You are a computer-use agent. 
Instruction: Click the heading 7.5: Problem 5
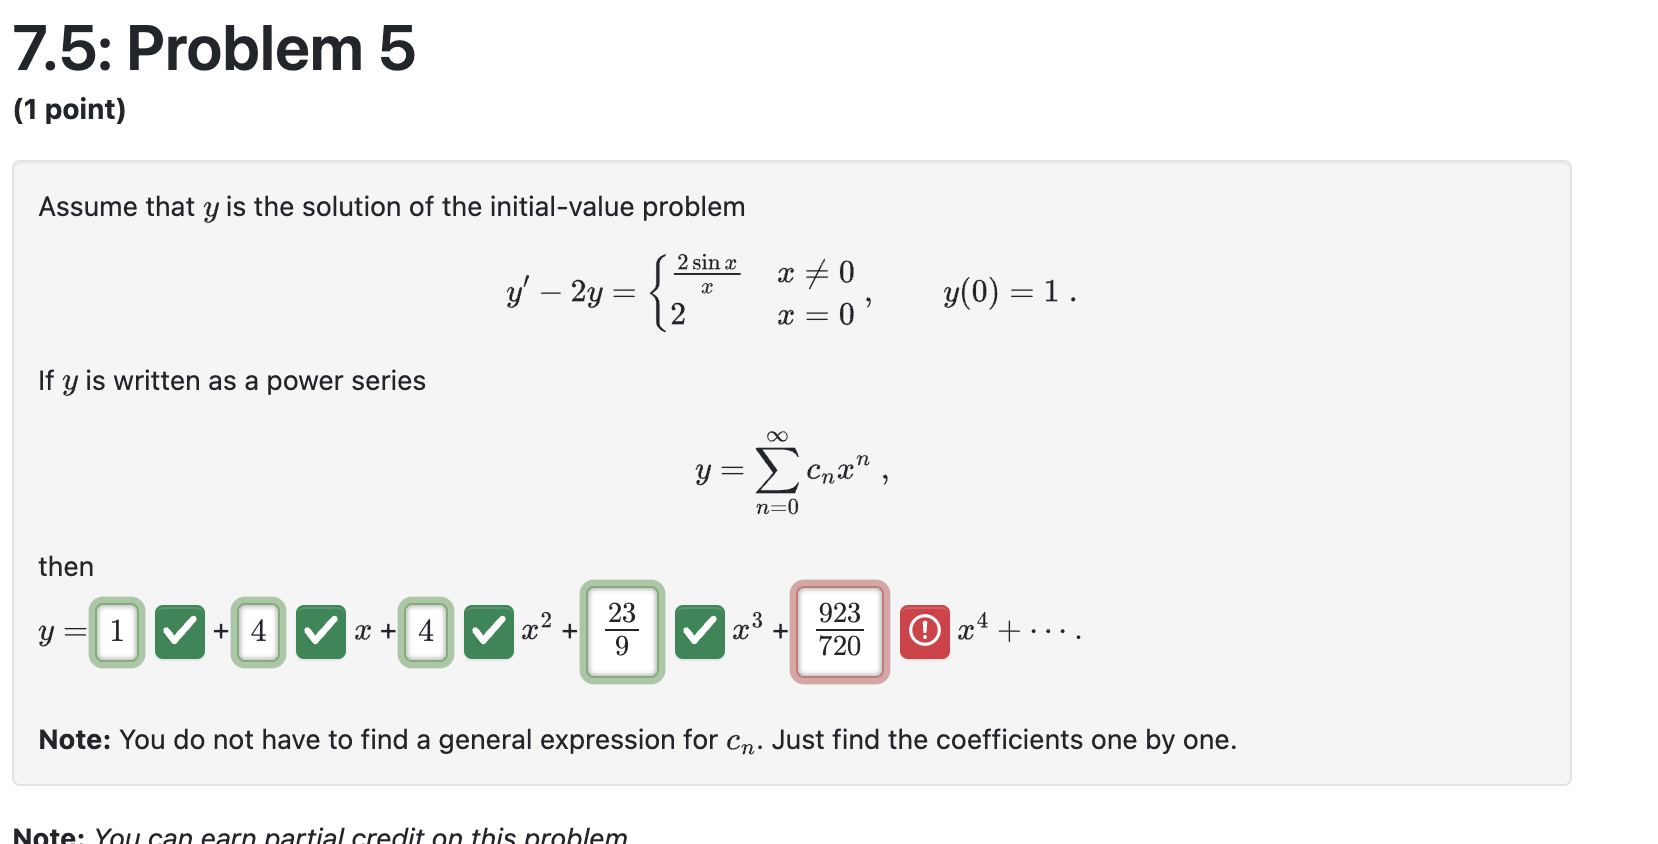coord(213,48)
